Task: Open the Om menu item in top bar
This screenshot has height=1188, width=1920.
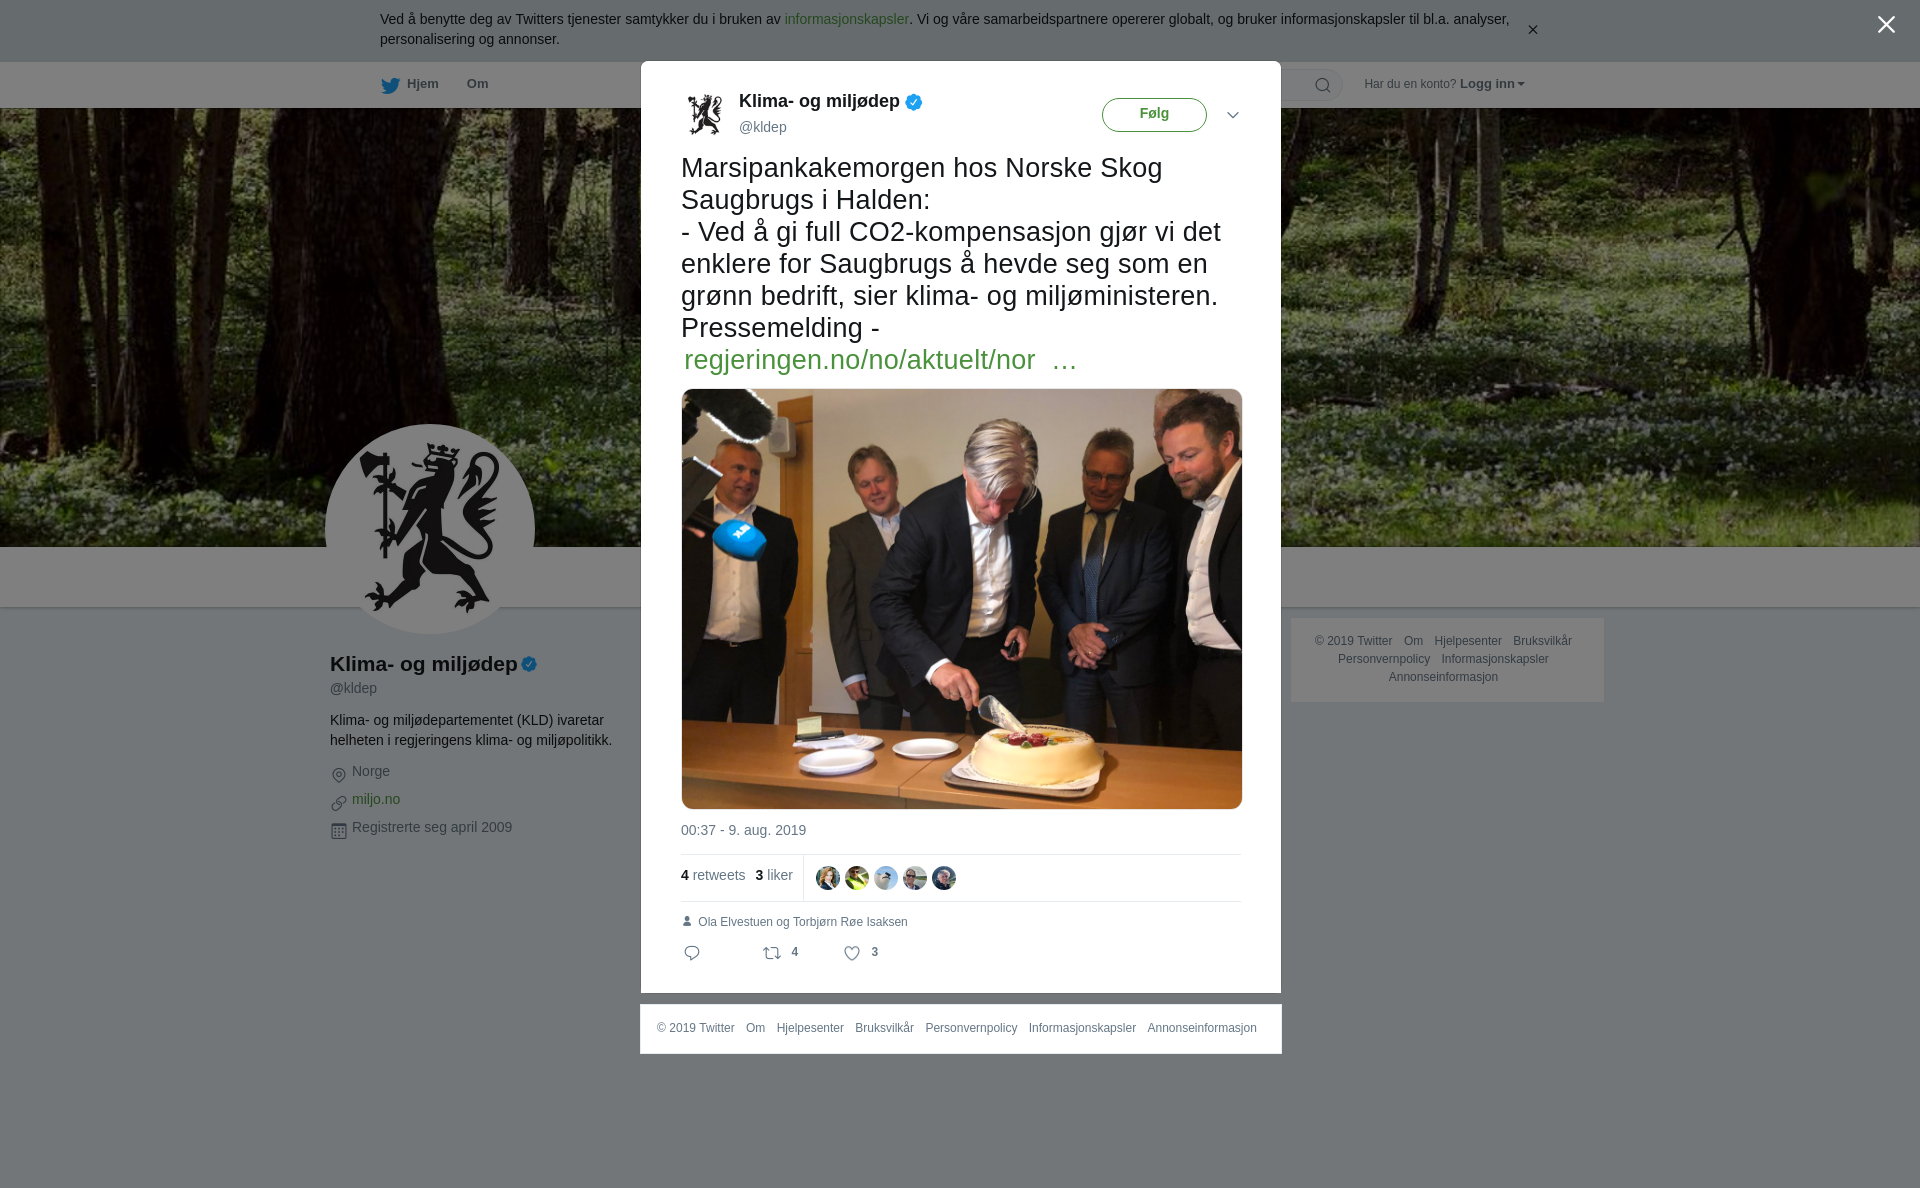Action: pos(477,84)
